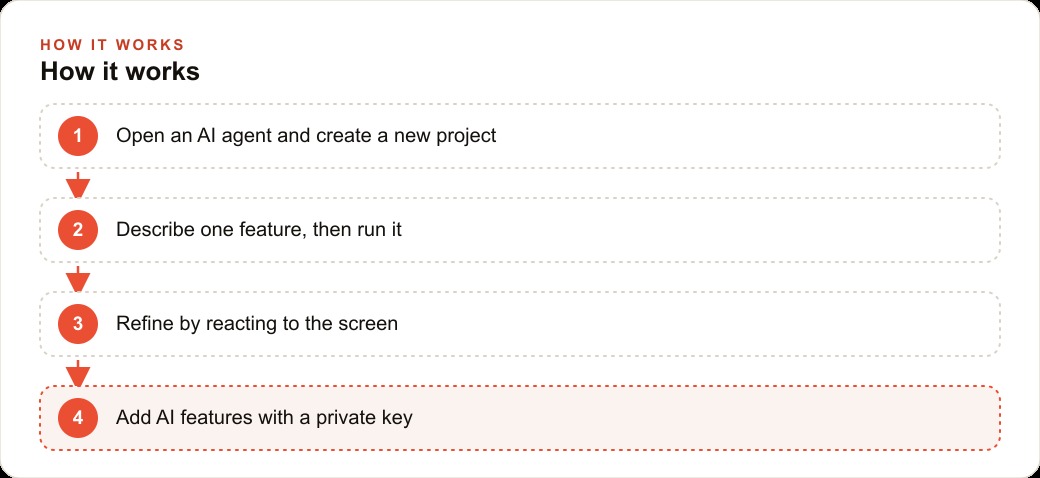Click the step 3 number badge
Image resolution: width=1040 pixels, height=478 pixels.
click(78, 324)
